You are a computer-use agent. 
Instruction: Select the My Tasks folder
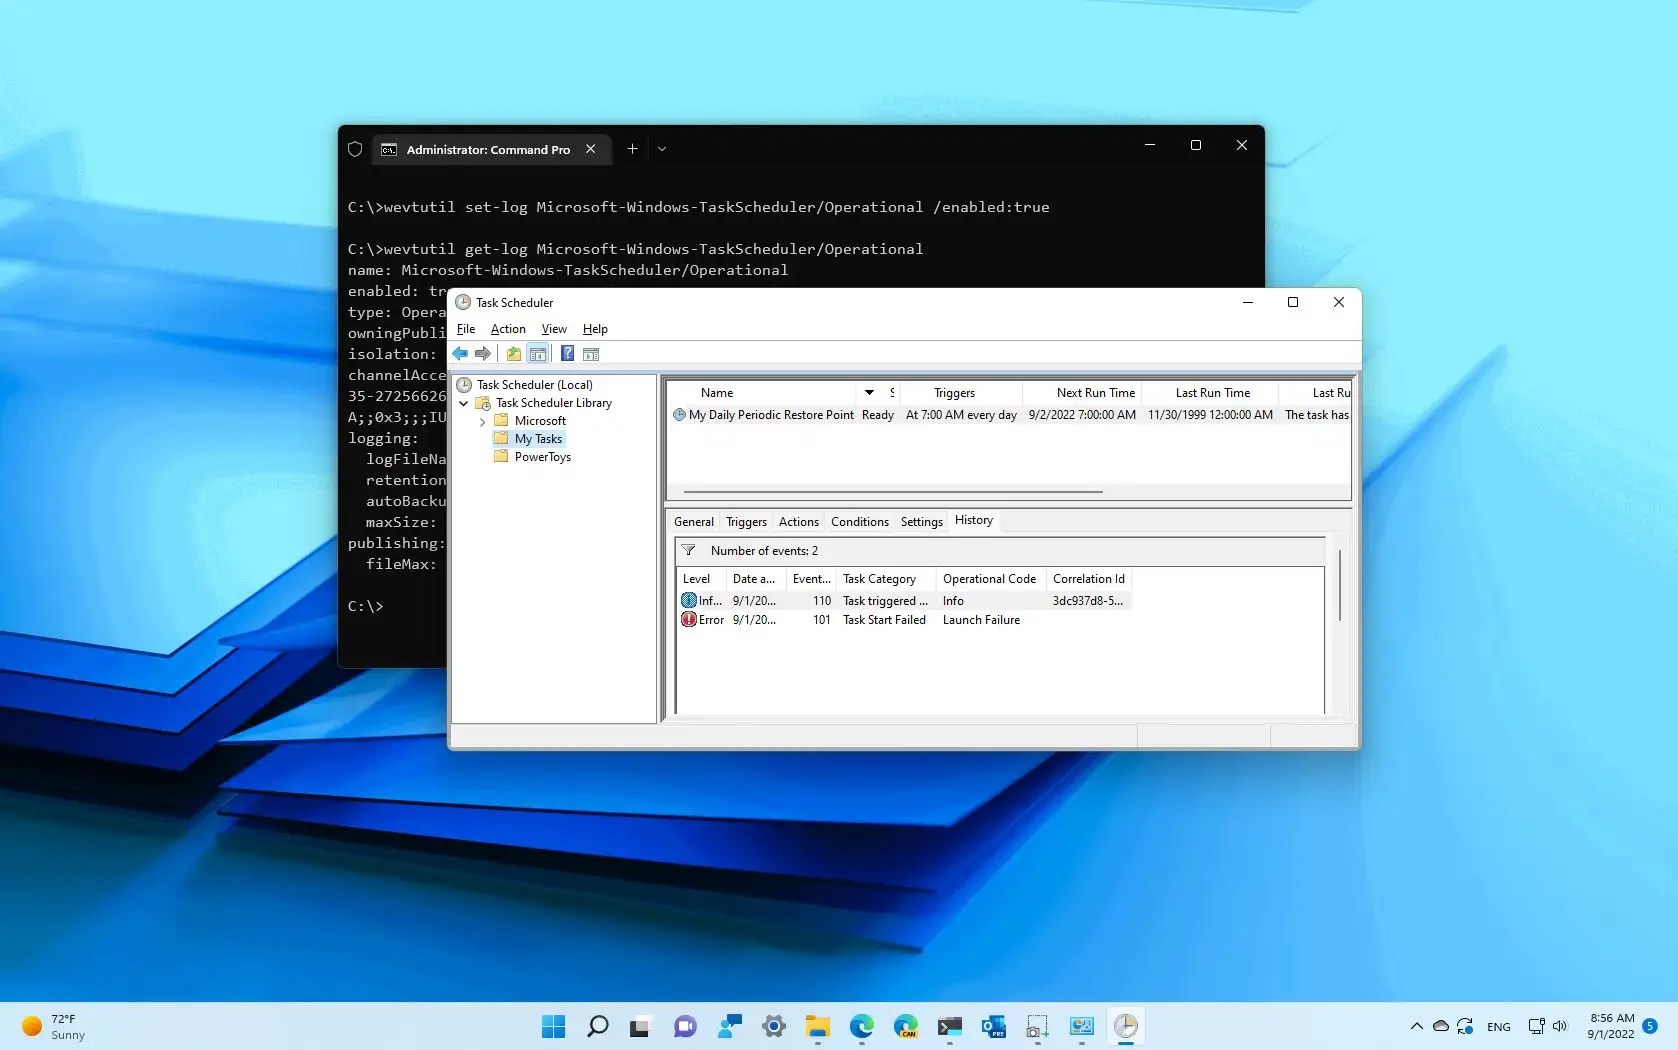pyautogui.click(x=537, y=438)
